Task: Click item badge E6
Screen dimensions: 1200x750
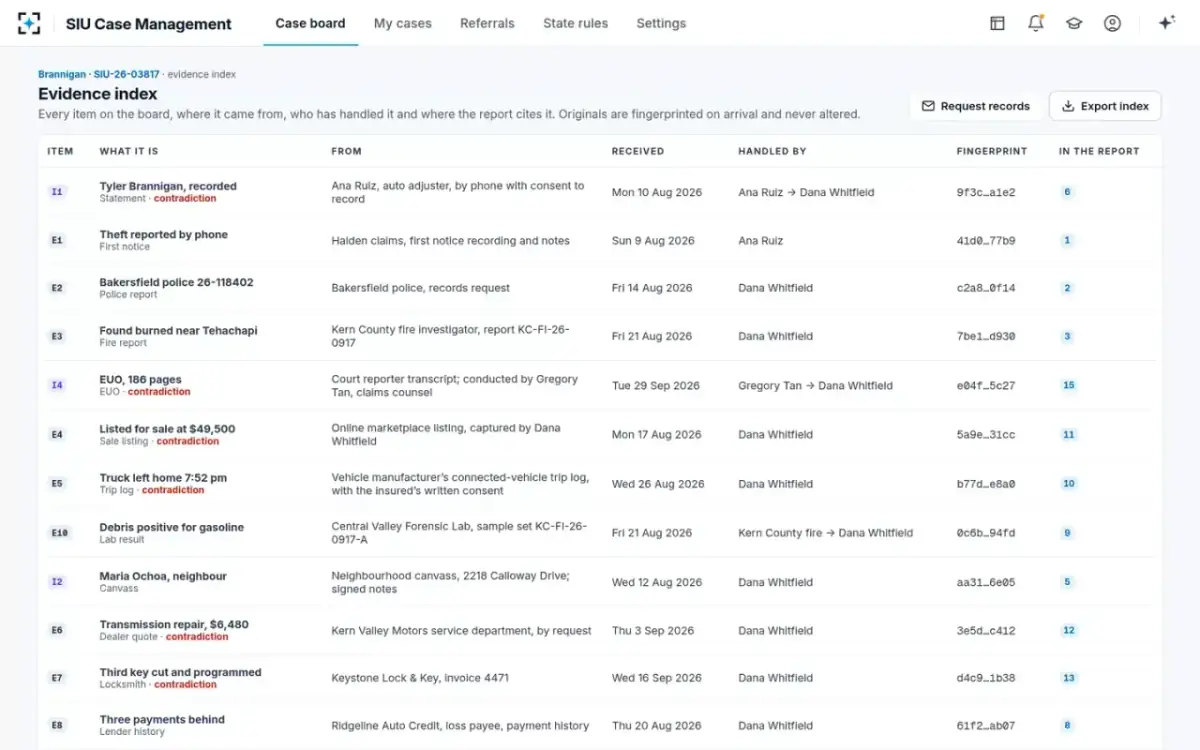Action: (x=57, y=630)
